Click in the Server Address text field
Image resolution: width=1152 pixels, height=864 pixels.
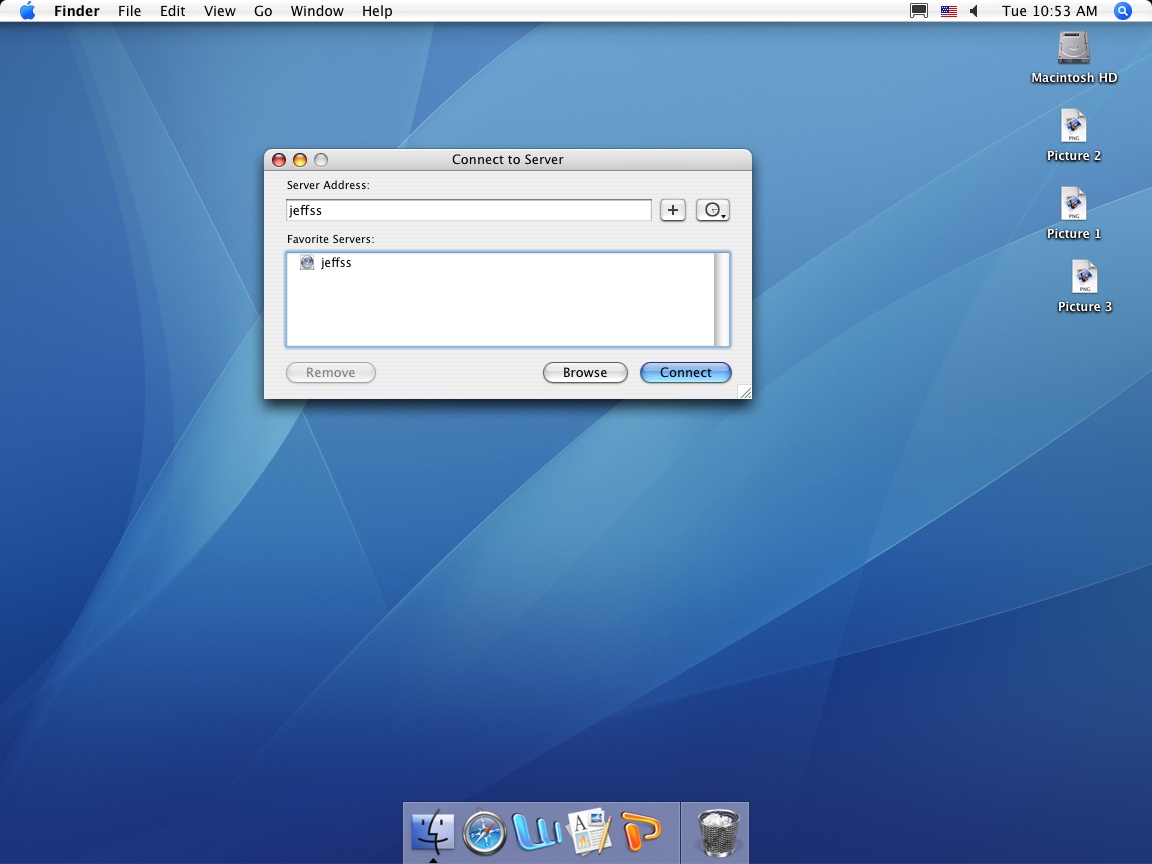tap(468, 210)
